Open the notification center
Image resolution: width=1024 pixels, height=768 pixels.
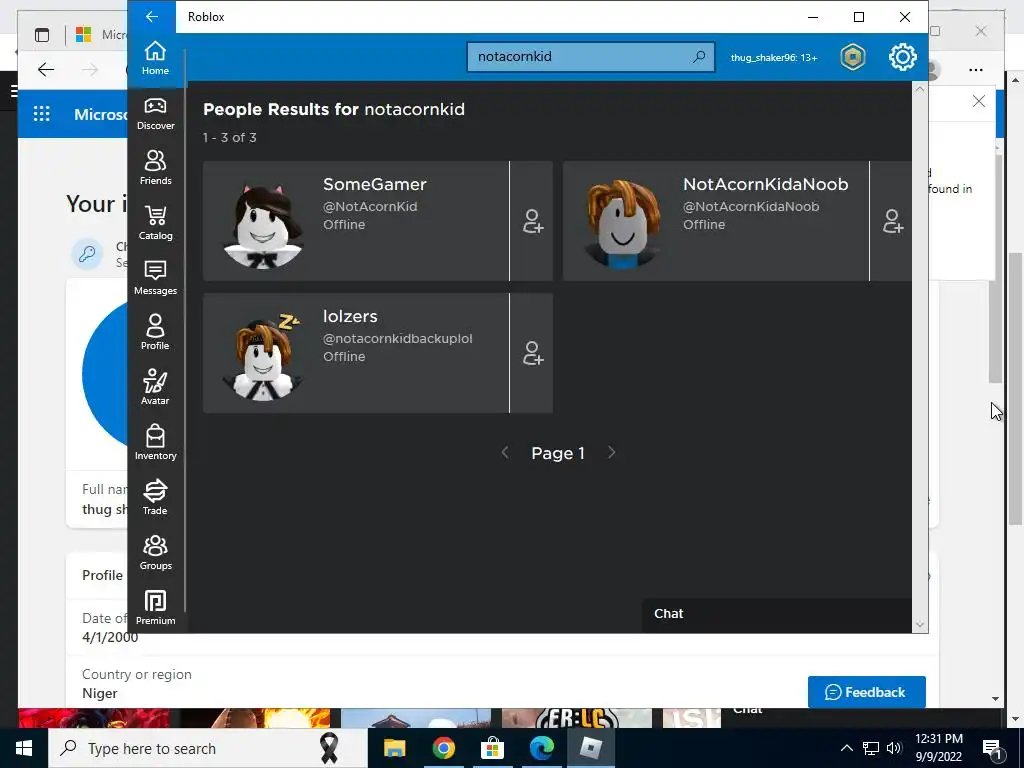point(993,748)
